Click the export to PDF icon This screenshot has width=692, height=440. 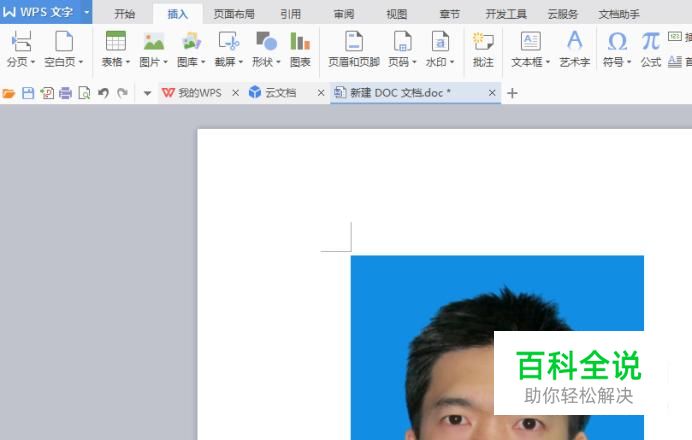(47, 93)
